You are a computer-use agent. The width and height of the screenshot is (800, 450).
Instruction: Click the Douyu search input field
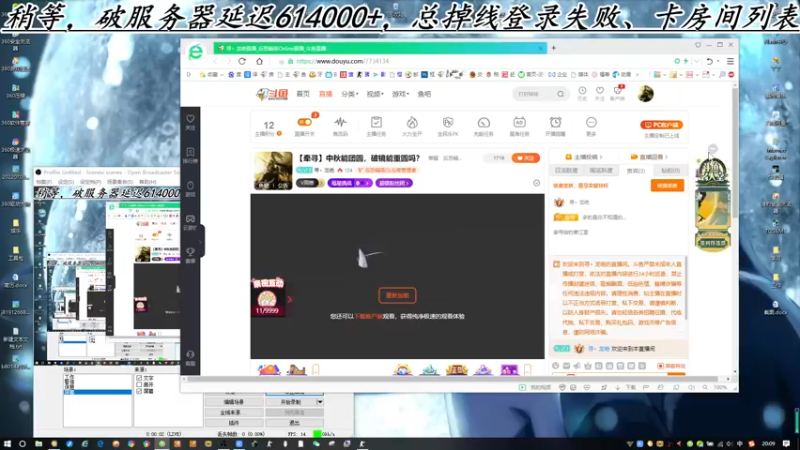pyautogui.click(x=535, y=94)
